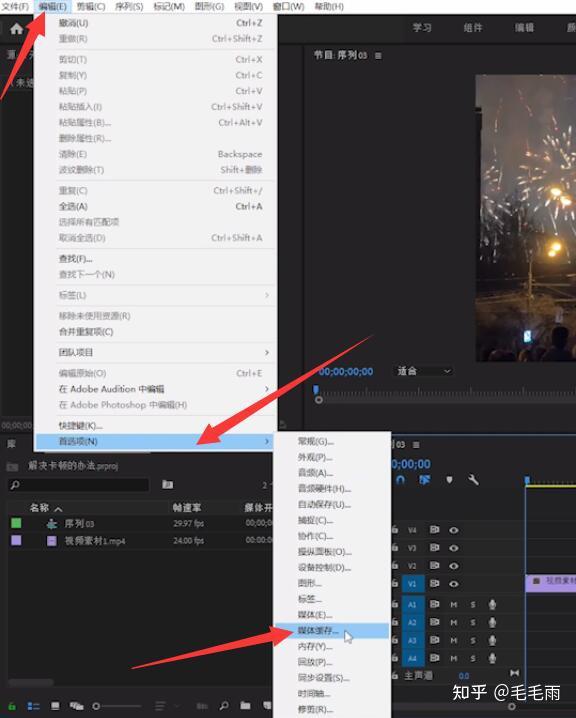Open timeline display settings wrench
The width and height of the screenshot is (576, 718).
(x=473, y=480)
